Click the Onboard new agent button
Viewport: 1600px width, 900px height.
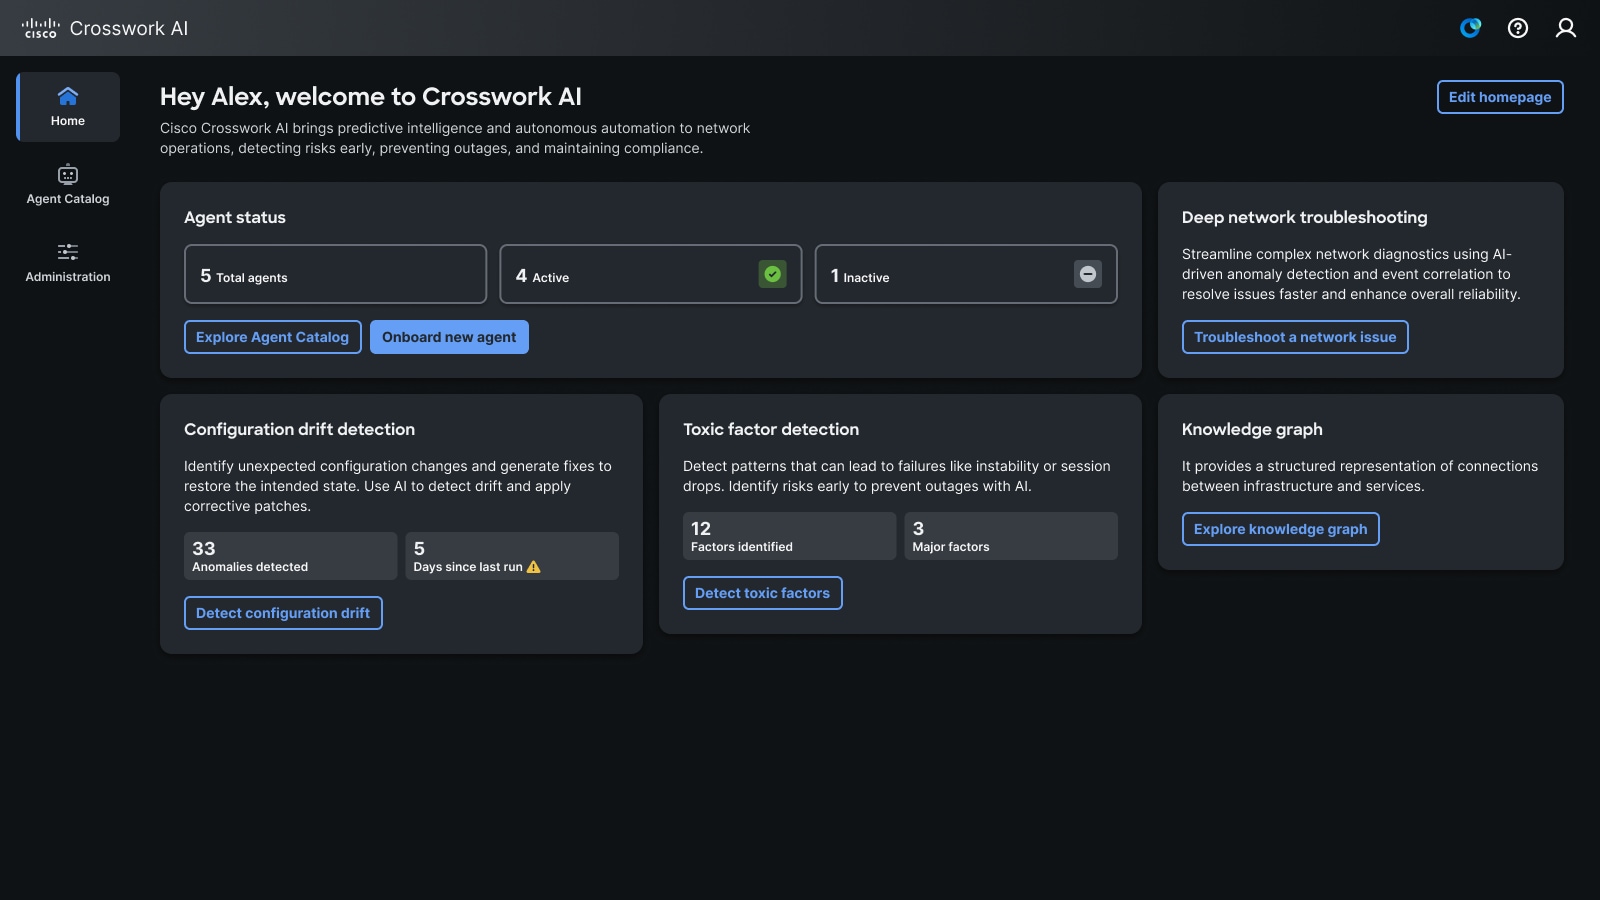click(449, 337)
